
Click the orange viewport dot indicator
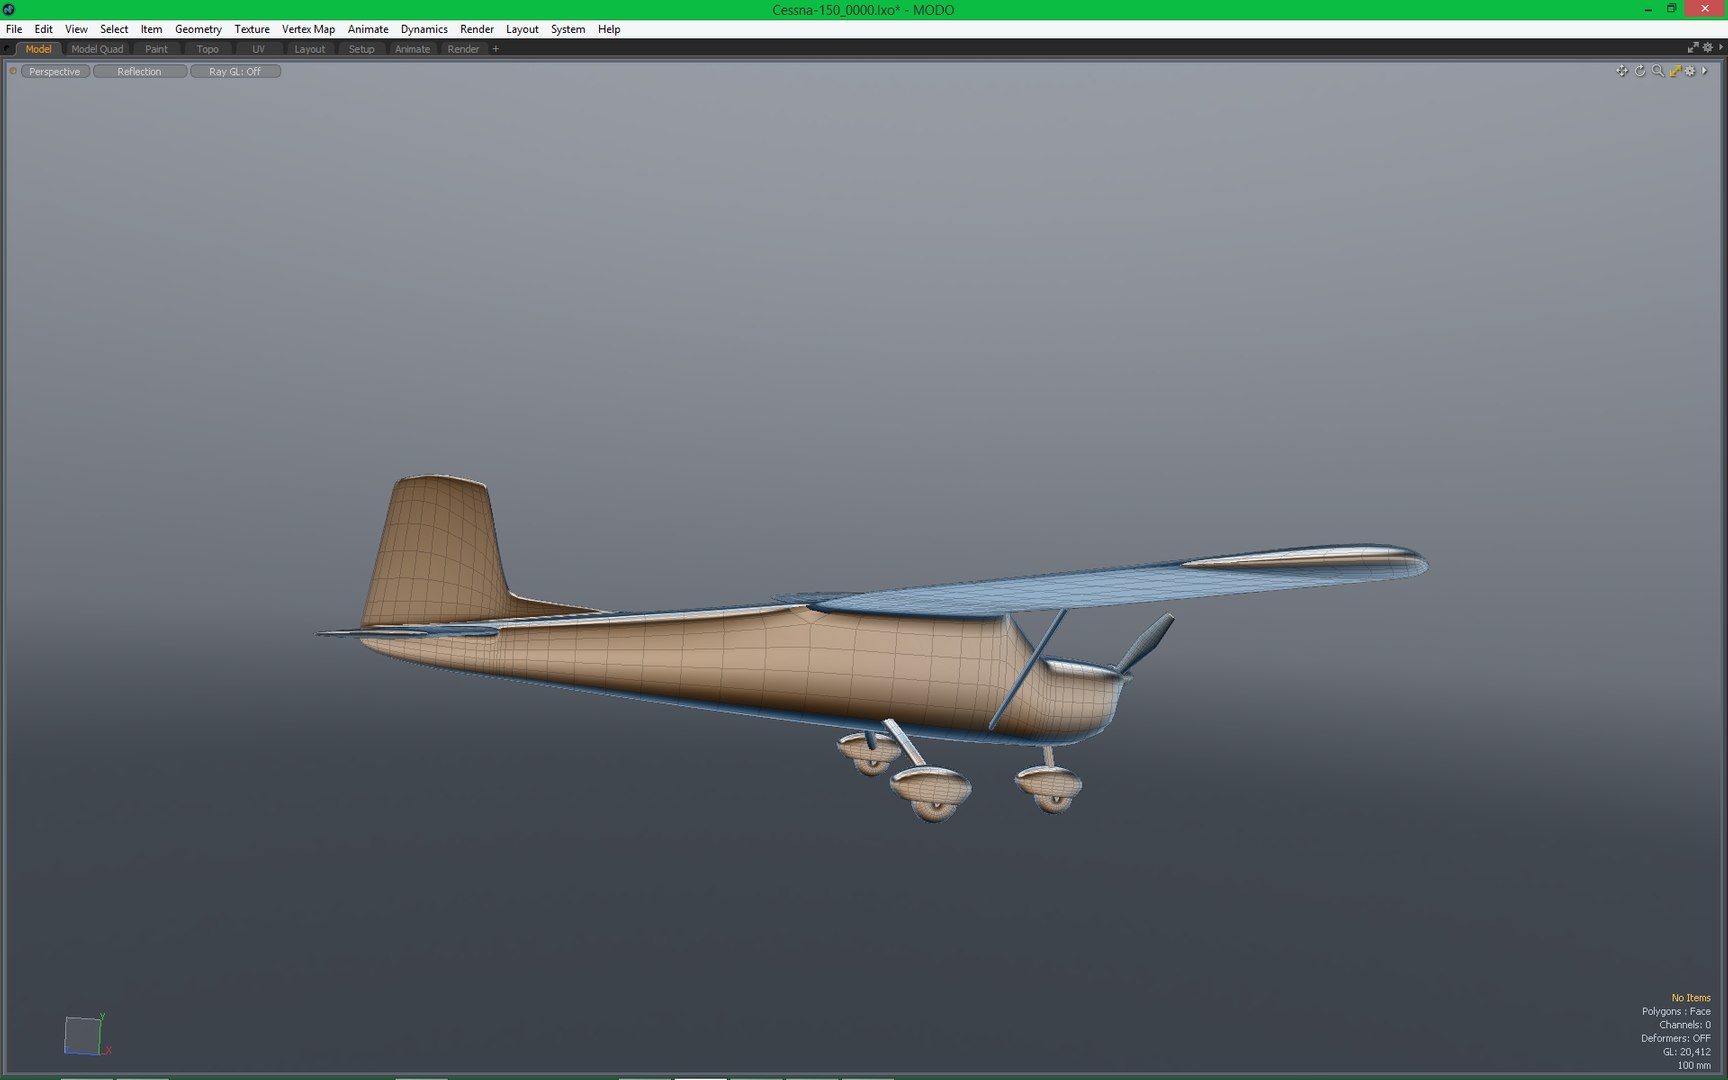(13, 71)
